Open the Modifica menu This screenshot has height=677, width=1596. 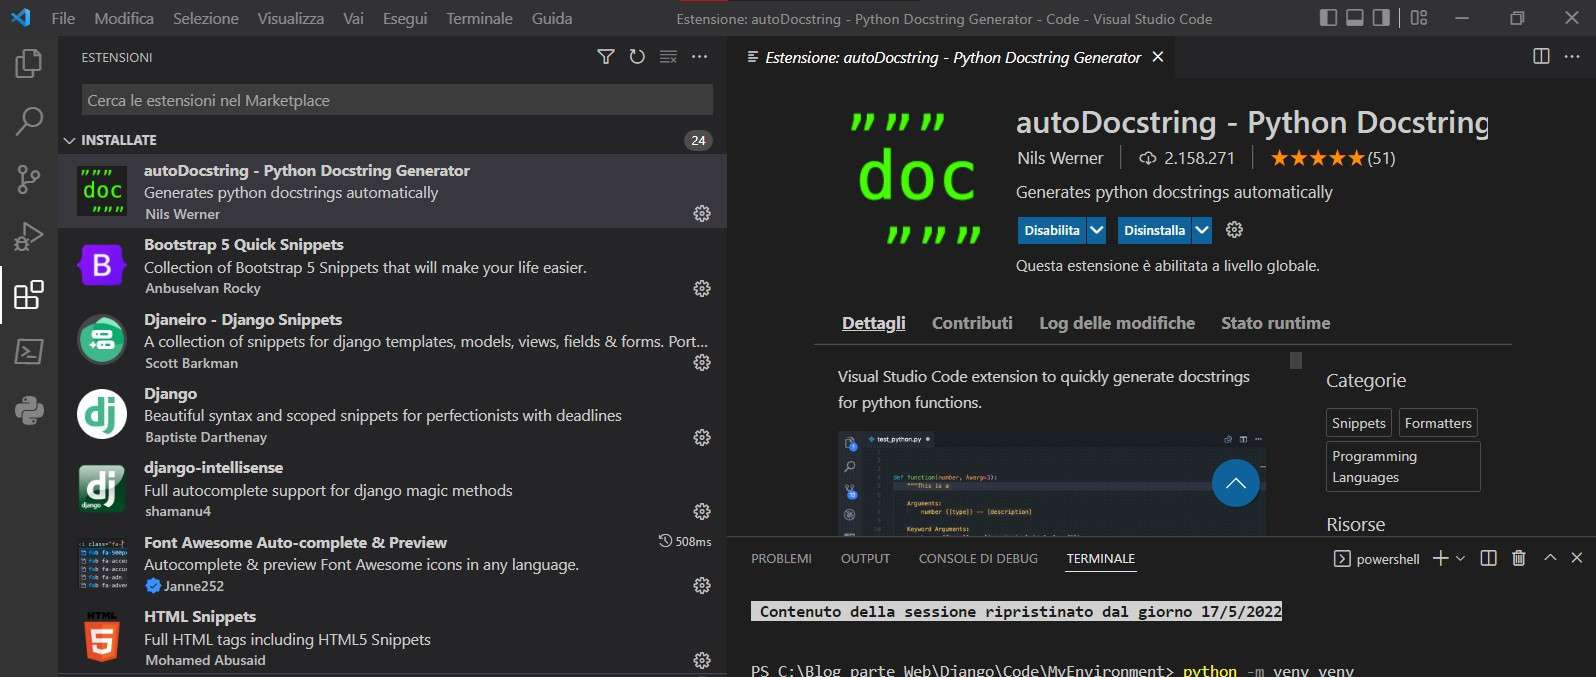pyautogui.click(x=124, y=18)
